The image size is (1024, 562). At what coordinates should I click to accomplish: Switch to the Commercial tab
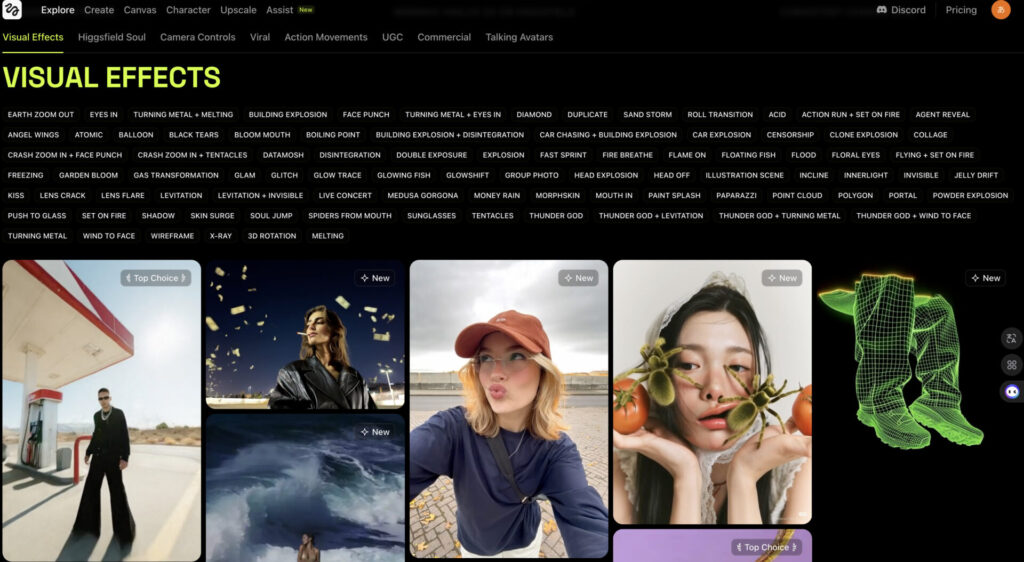click(444, 37)
